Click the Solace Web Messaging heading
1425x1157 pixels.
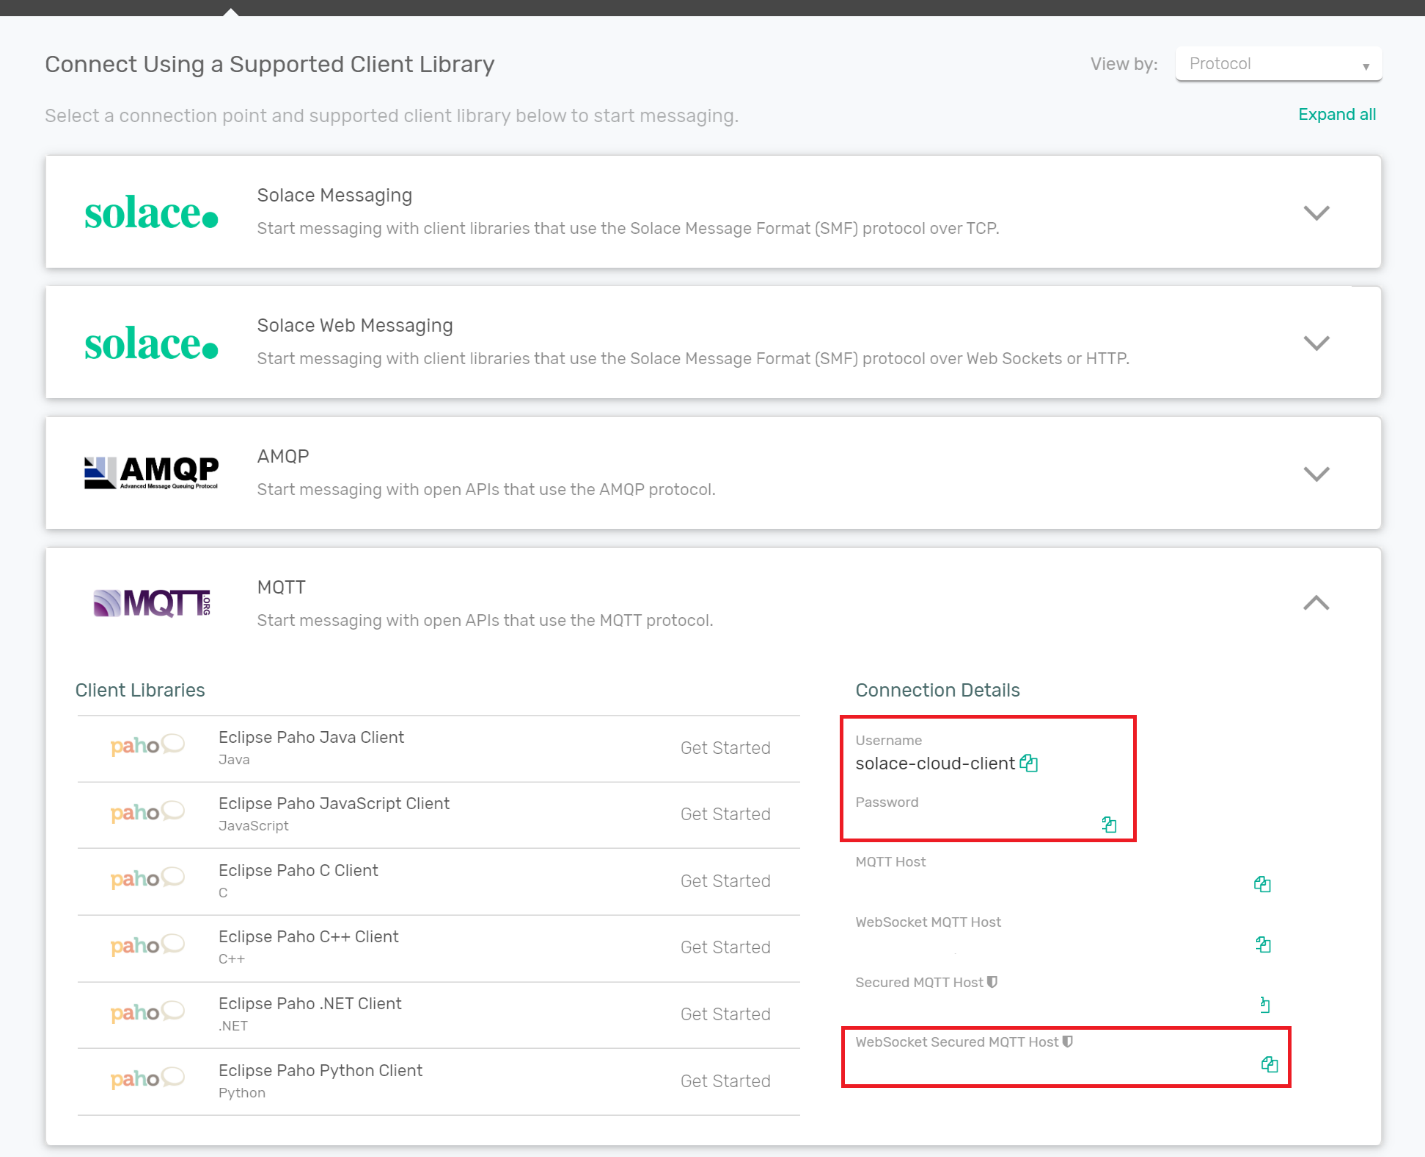355,325
